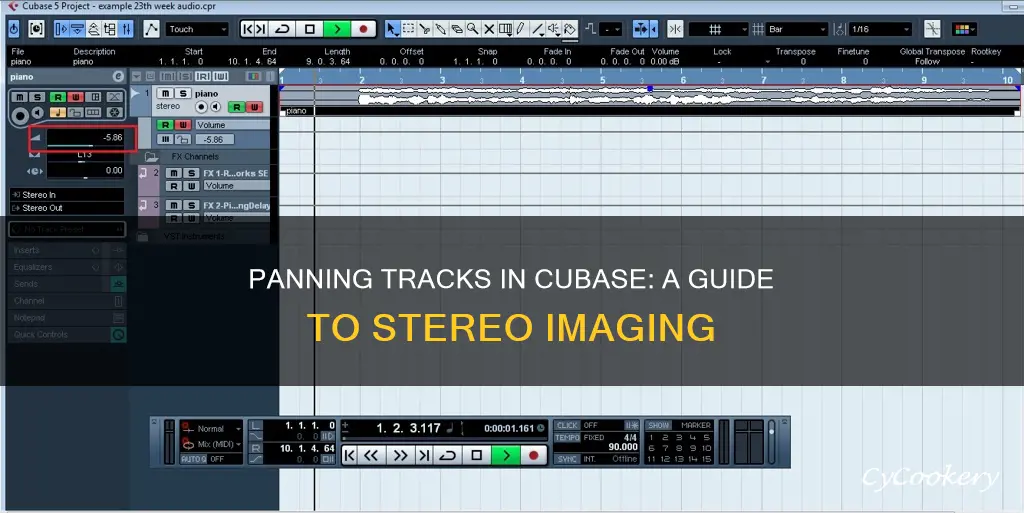The width and height of the screenshot is (1024, 513).
Task: Open the Stereo Out output routing
Action: (67, 208)
